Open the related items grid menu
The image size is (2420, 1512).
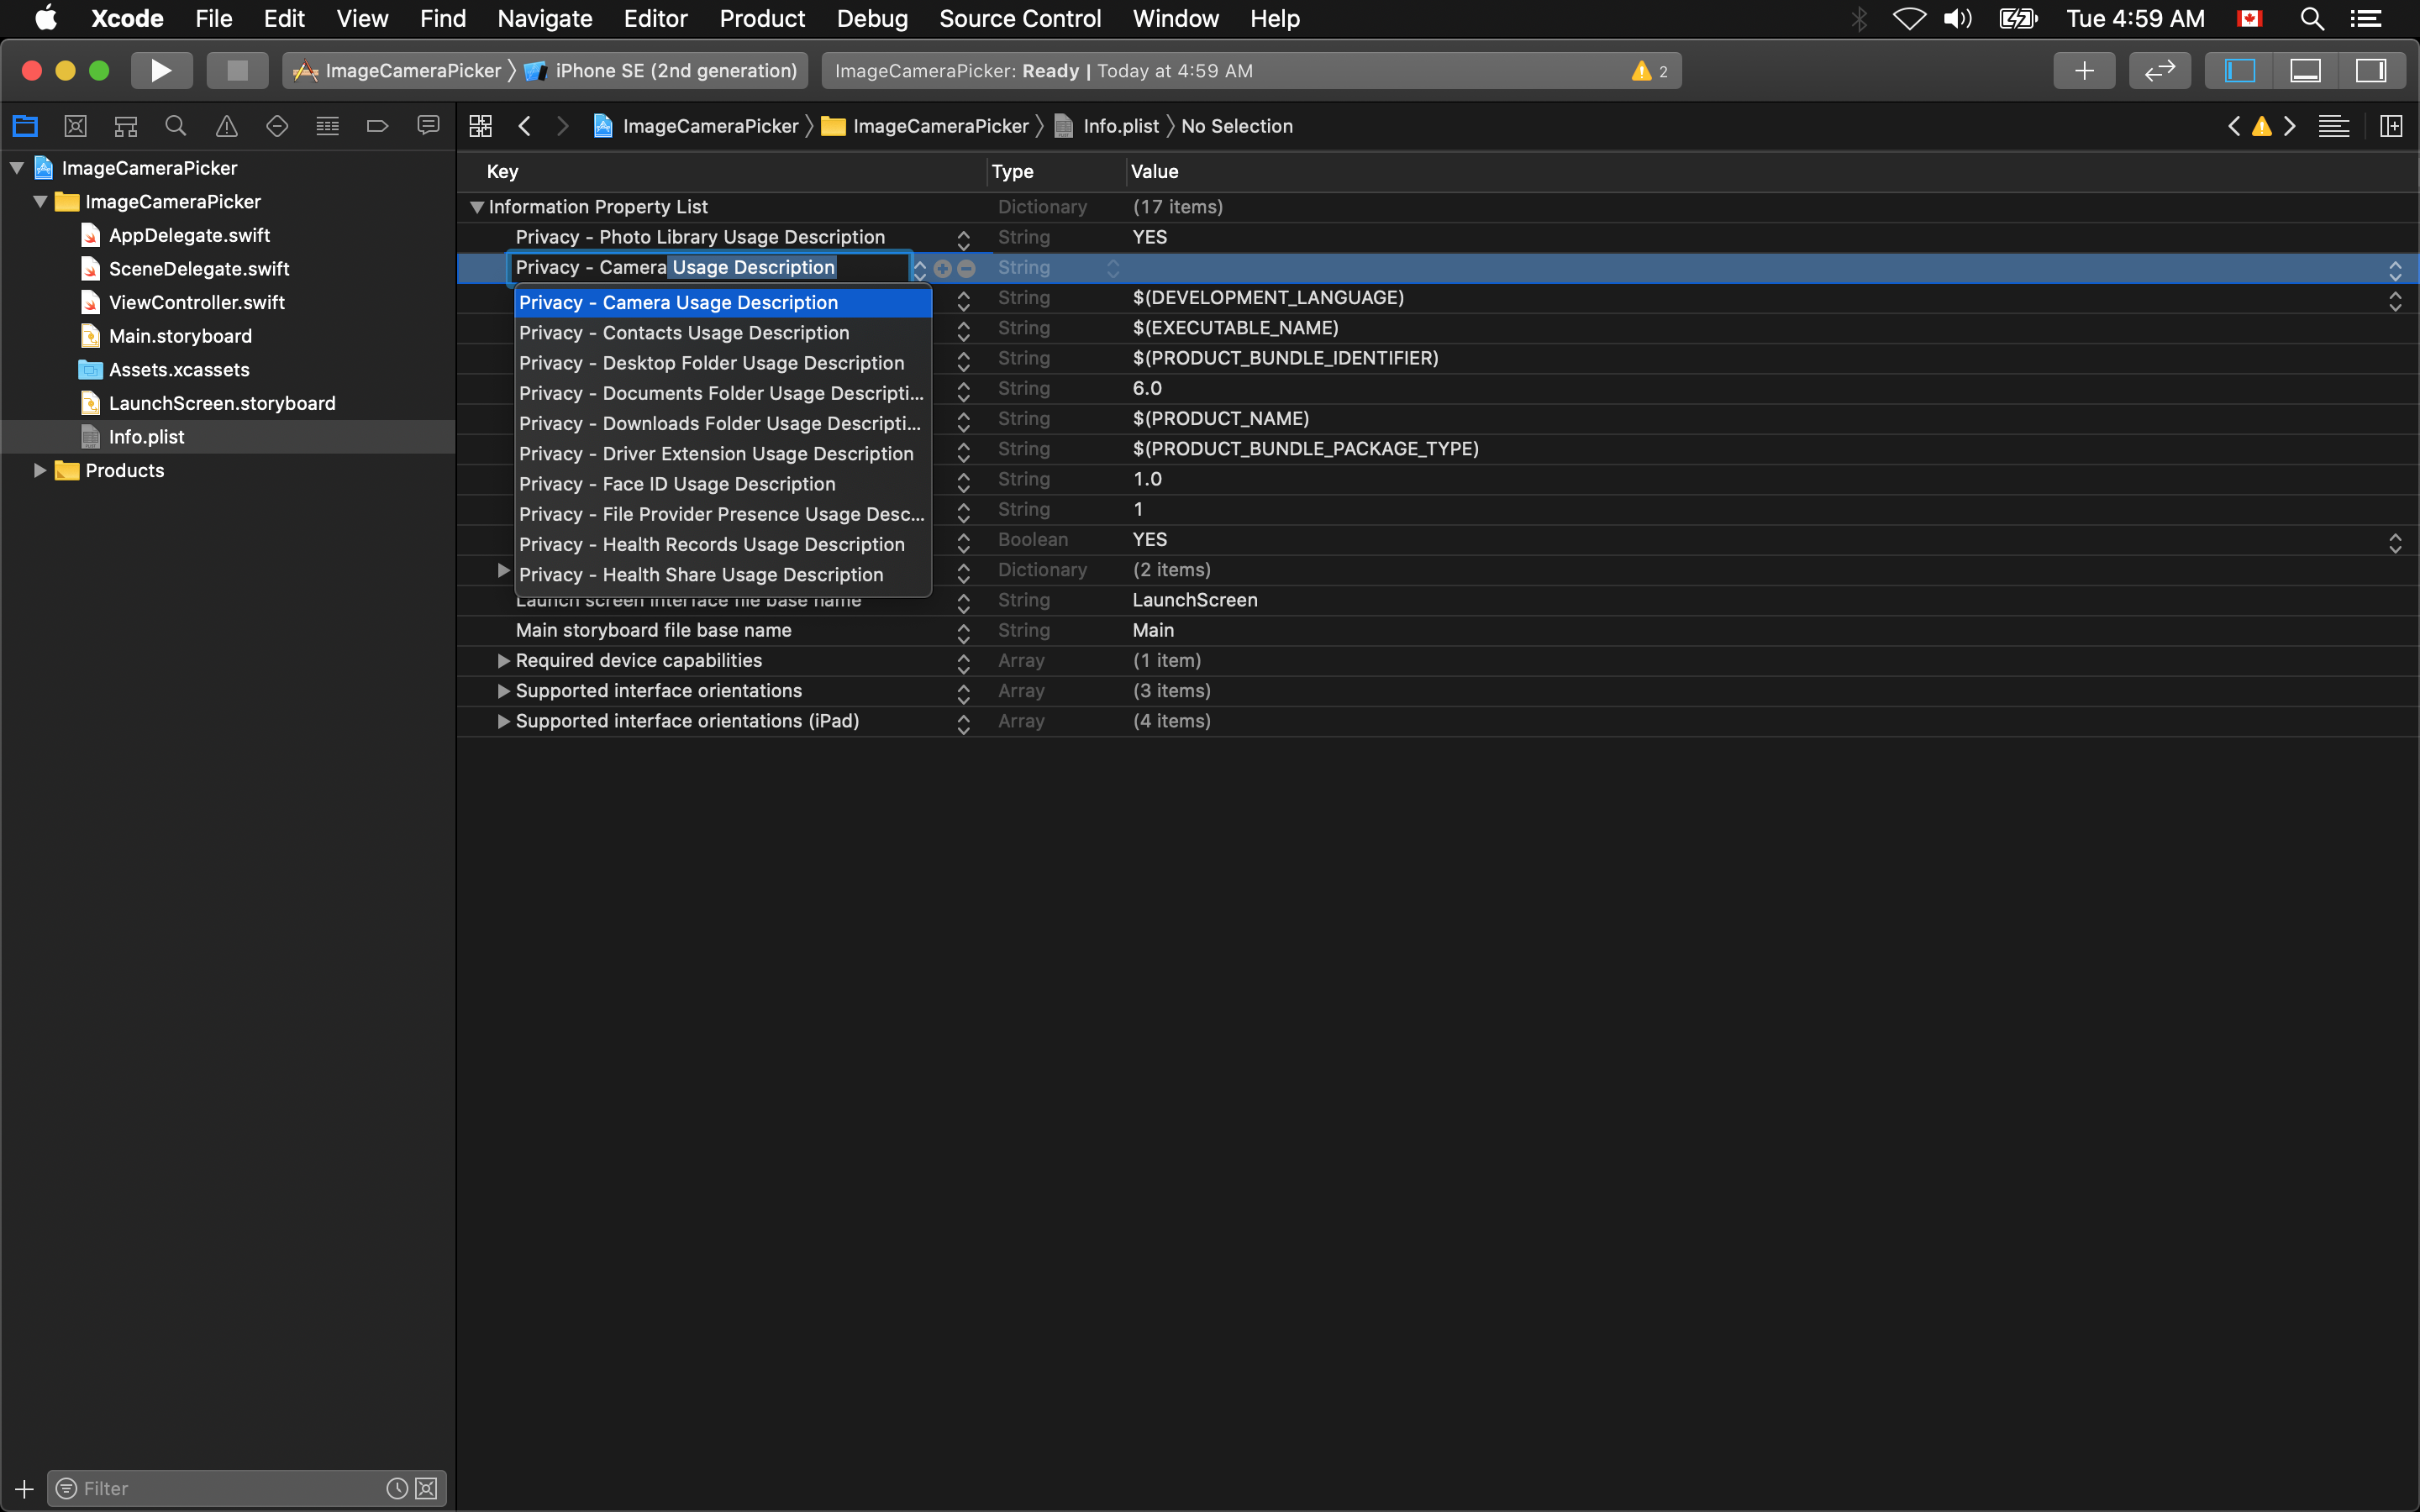coord(481,126)
